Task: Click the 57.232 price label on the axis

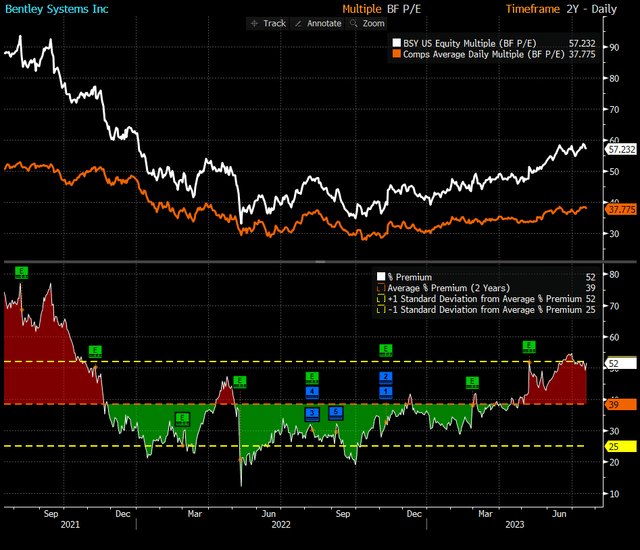Action: [x=621, y=149]
